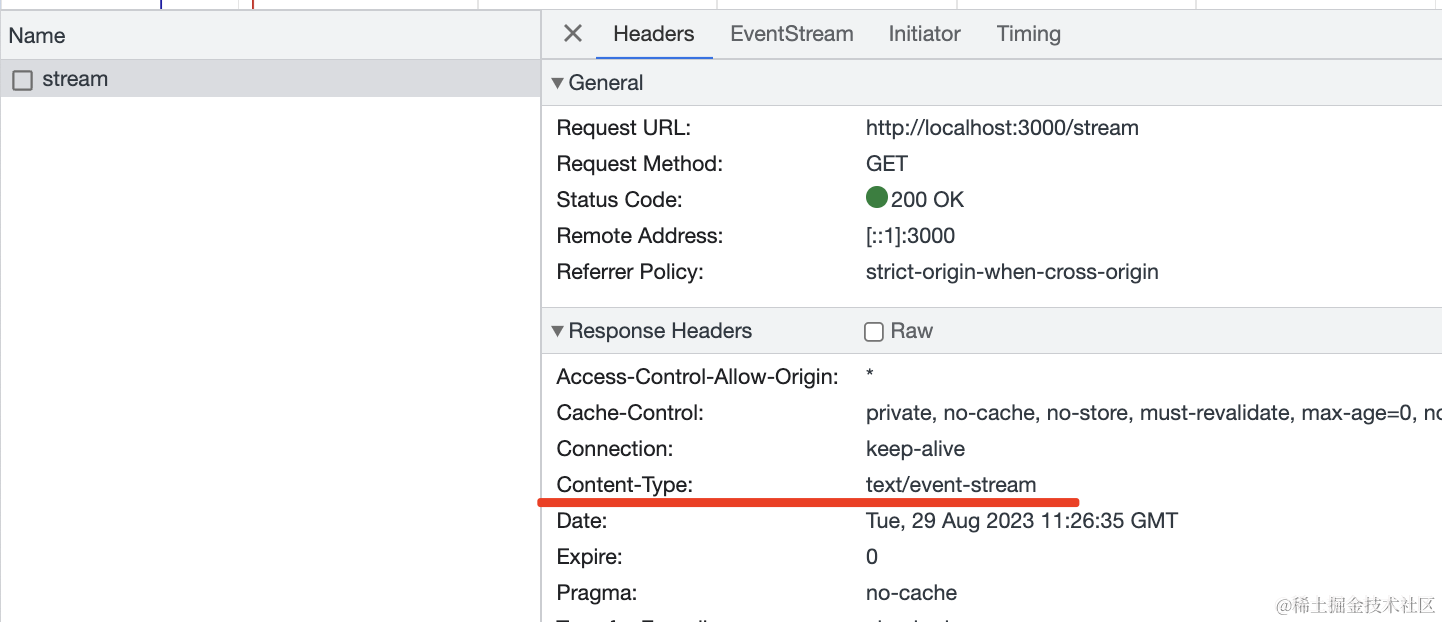Image resolution: width=1442 pixels, height=622 pixels.
Task: Click the Name column header
Action: point(37,36)
